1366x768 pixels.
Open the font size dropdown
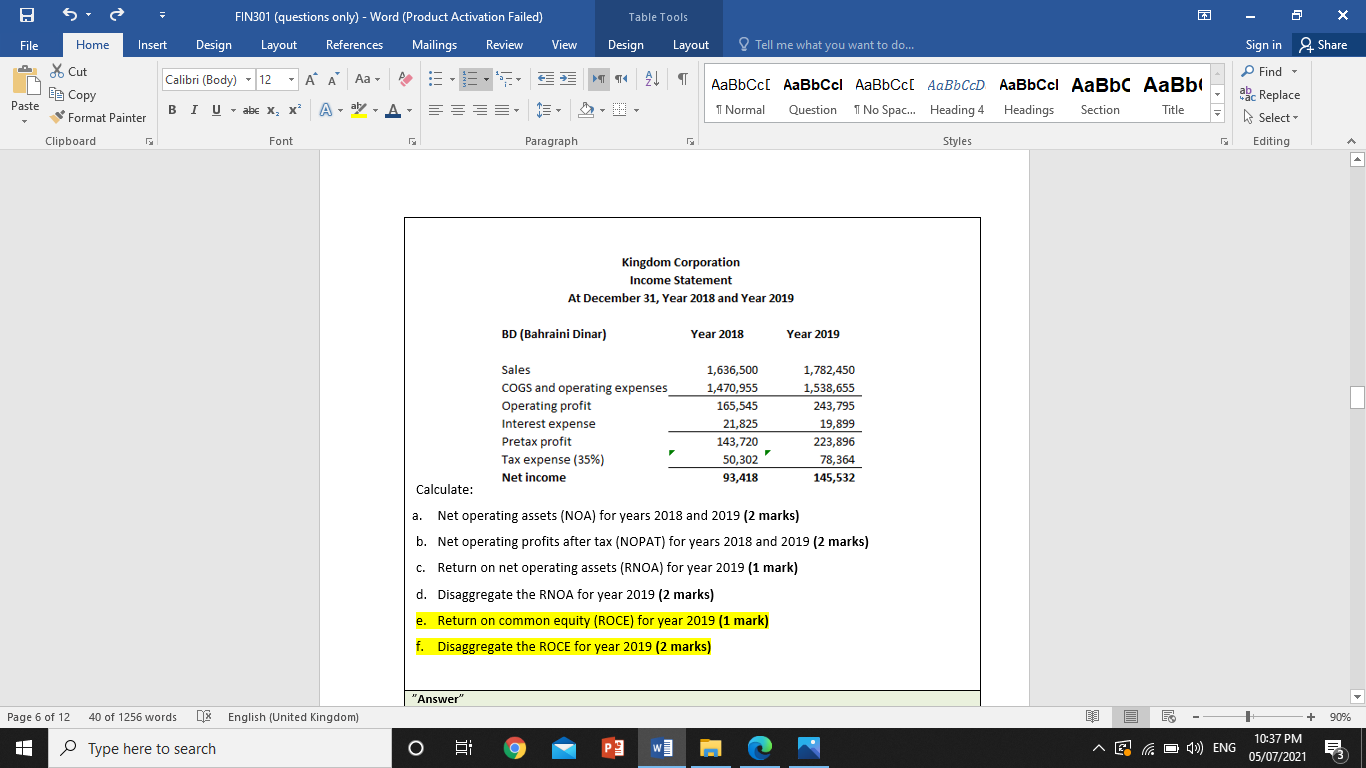tap(291, 79)
